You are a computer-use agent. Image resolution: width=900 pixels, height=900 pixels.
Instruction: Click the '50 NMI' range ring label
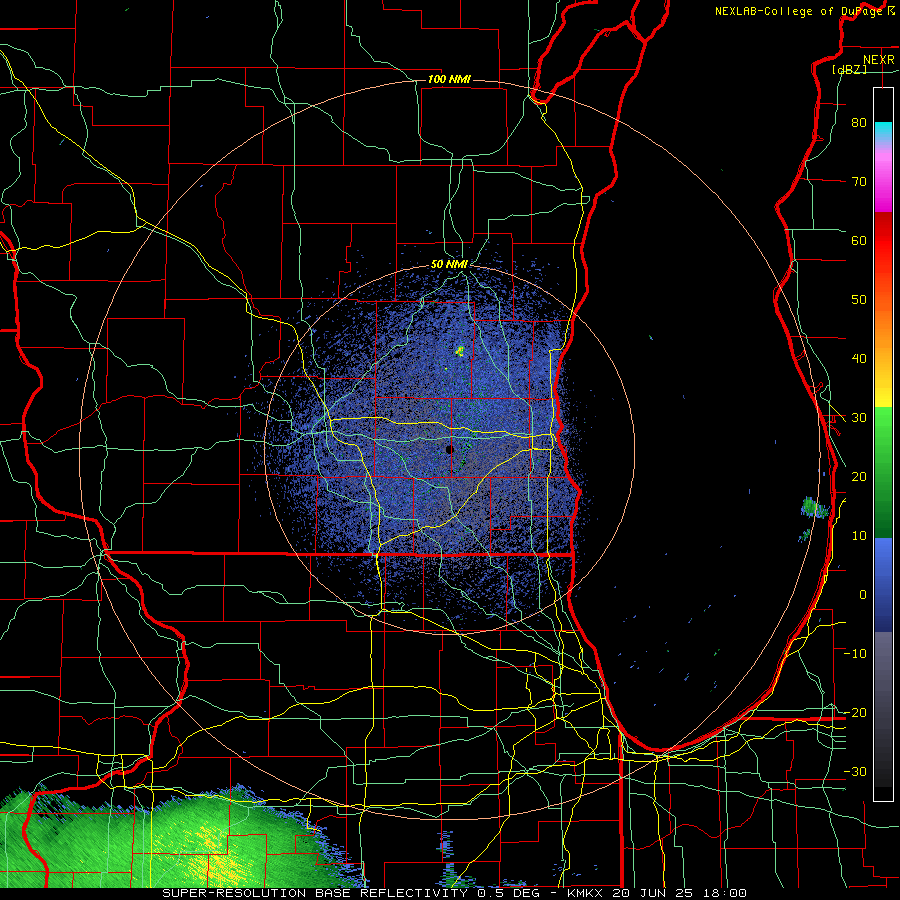449,265
